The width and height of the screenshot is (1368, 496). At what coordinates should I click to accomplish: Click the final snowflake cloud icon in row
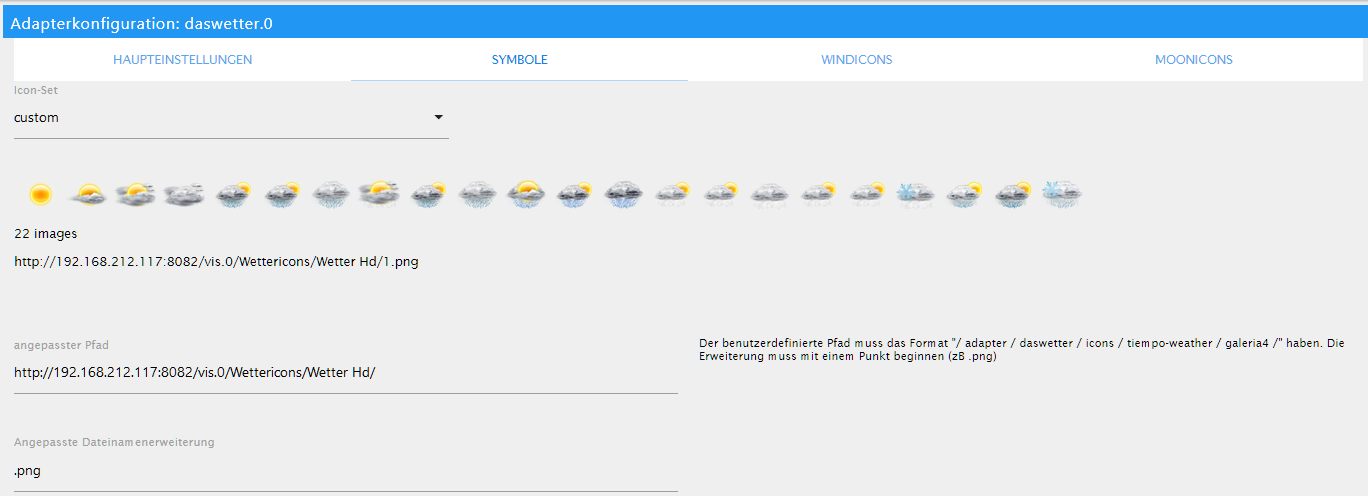1061,193
